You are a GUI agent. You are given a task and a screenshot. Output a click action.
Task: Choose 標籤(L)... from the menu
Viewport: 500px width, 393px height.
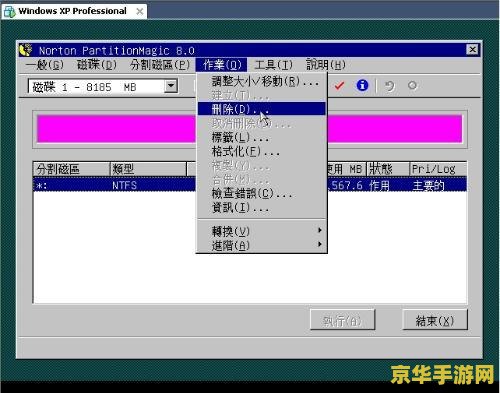point(262,137)
